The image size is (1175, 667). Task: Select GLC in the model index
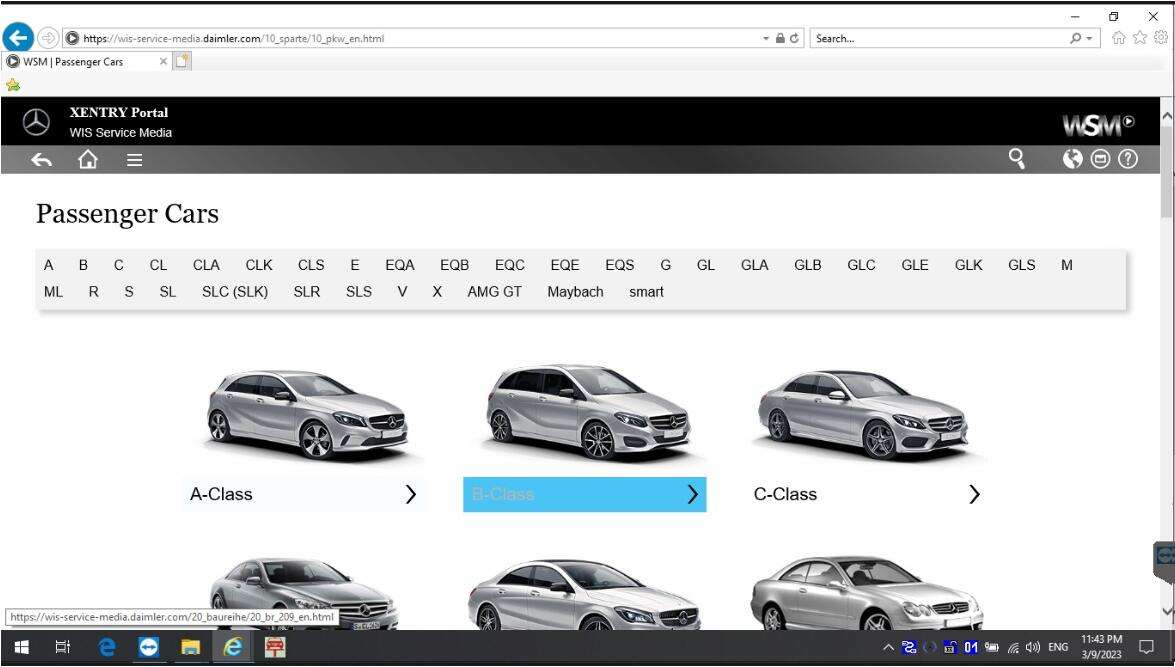(861, 265)
